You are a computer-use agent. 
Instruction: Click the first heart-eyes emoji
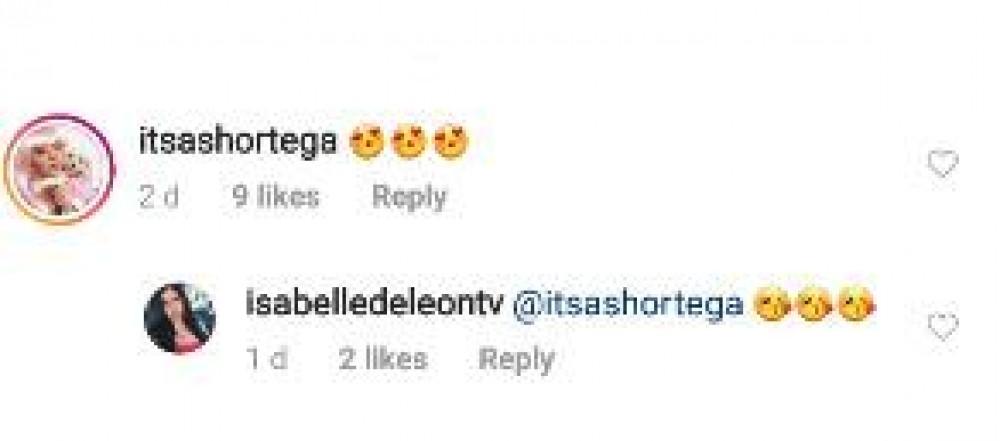click(x=367, y=141)
